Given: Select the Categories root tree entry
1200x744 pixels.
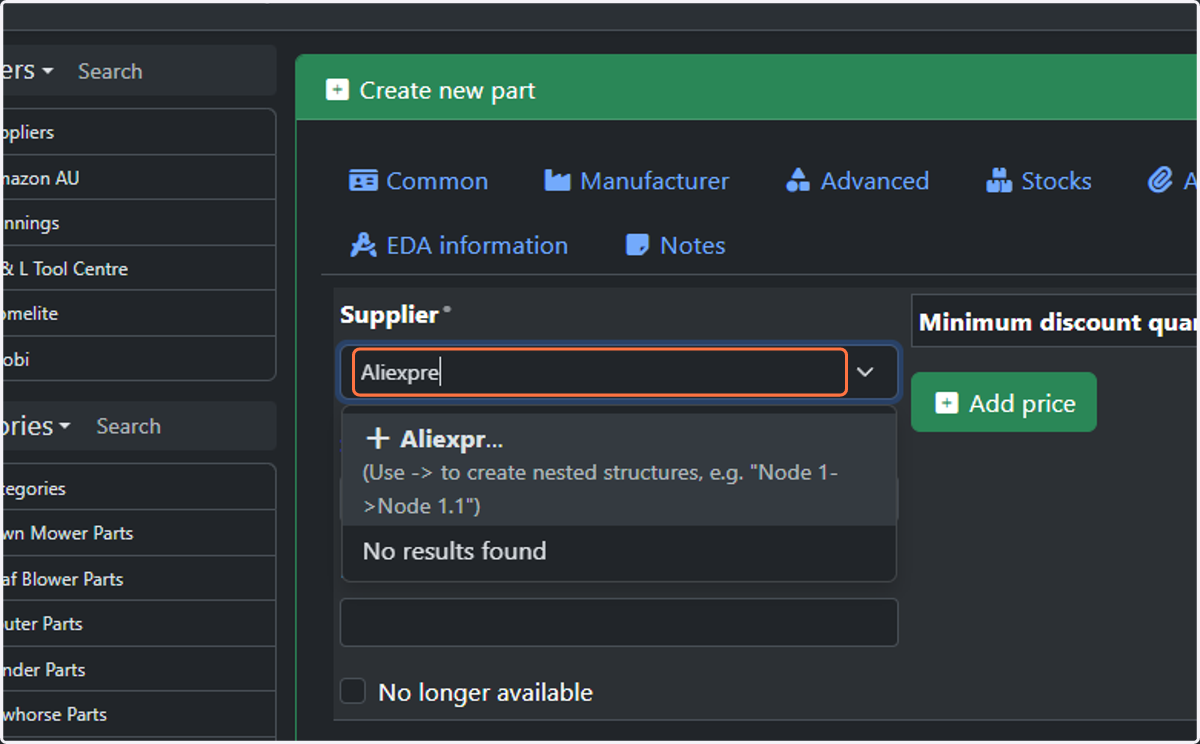Looking at the screenshot, I should click(x=138, y=488).
